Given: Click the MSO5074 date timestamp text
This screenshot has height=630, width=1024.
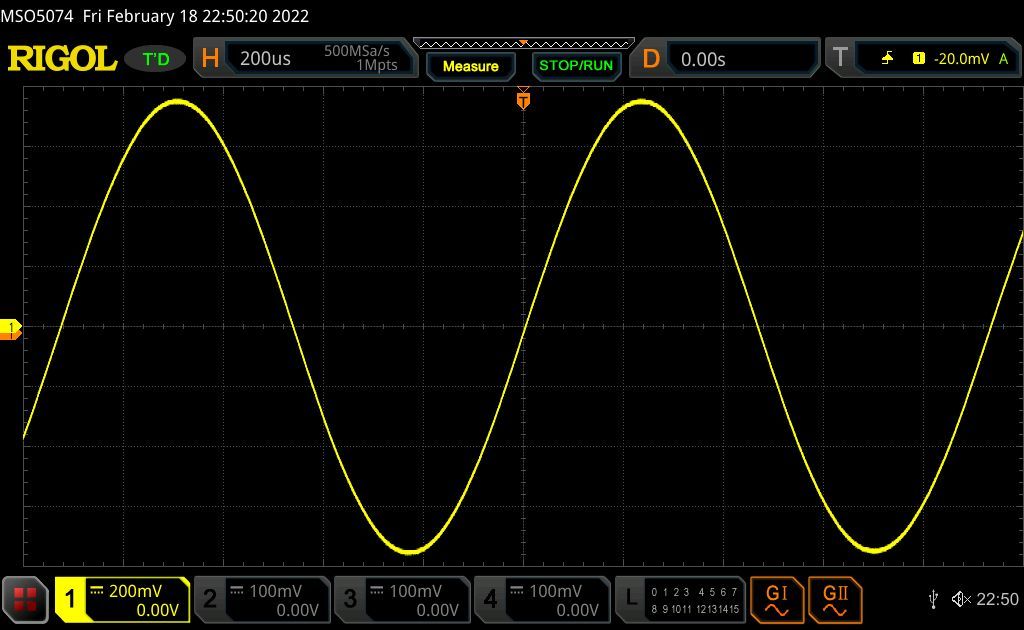Looking at the screenshot, I should click(155, 16).
